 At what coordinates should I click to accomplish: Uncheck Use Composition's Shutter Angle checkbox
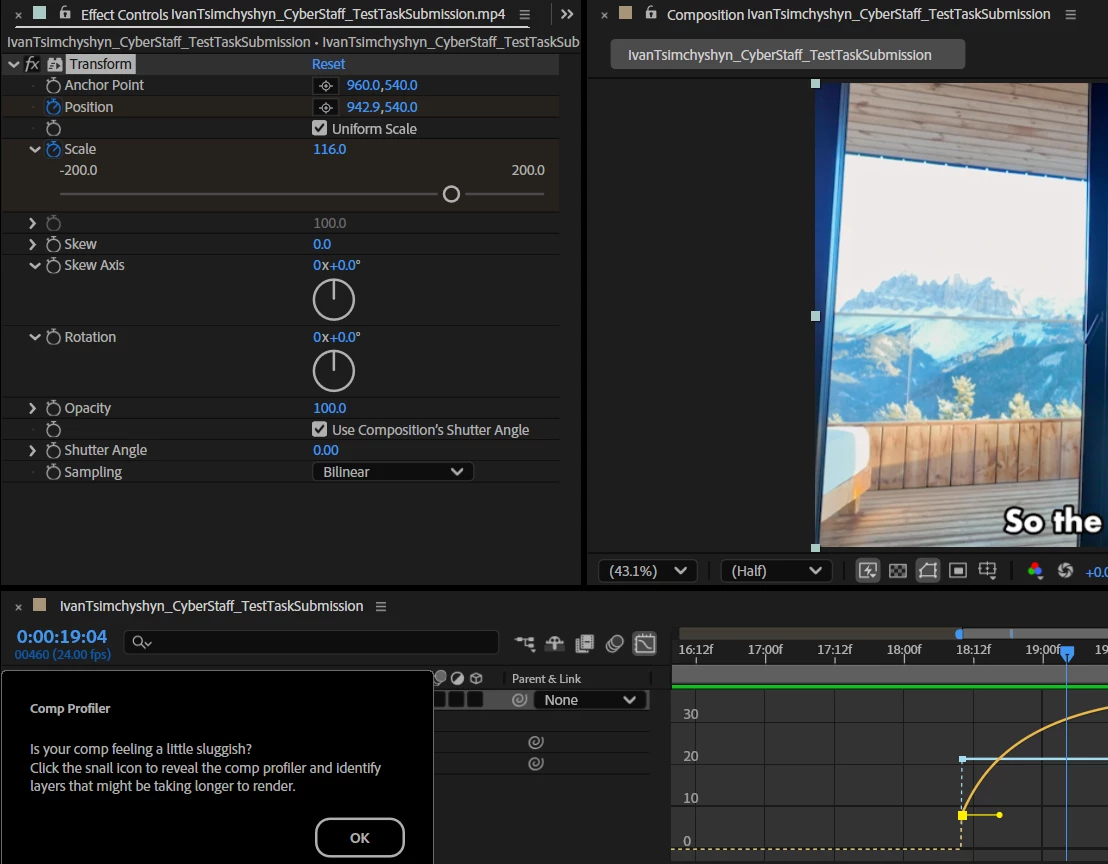pos(319,429)
